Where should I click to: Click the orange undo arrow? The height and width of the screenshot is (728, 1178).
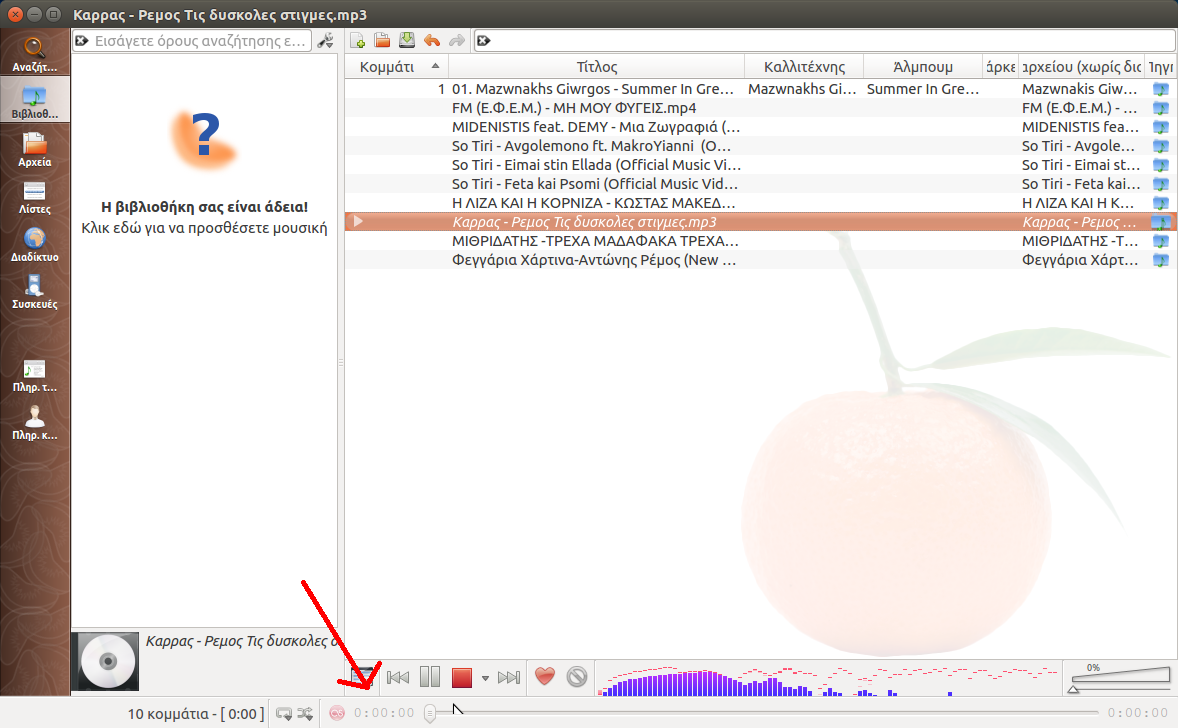(432, 41)
